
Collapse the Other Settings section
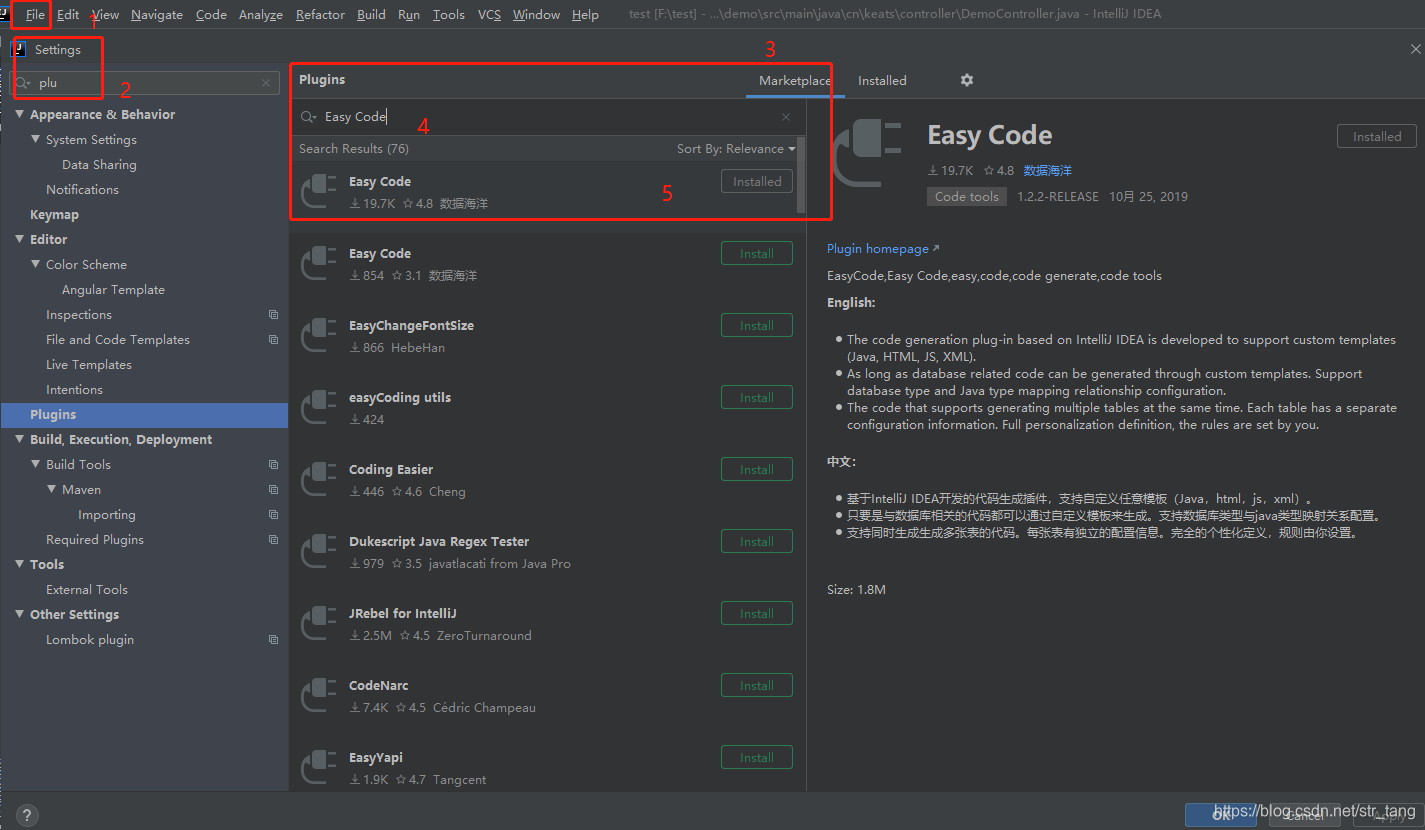click(20, 615)
